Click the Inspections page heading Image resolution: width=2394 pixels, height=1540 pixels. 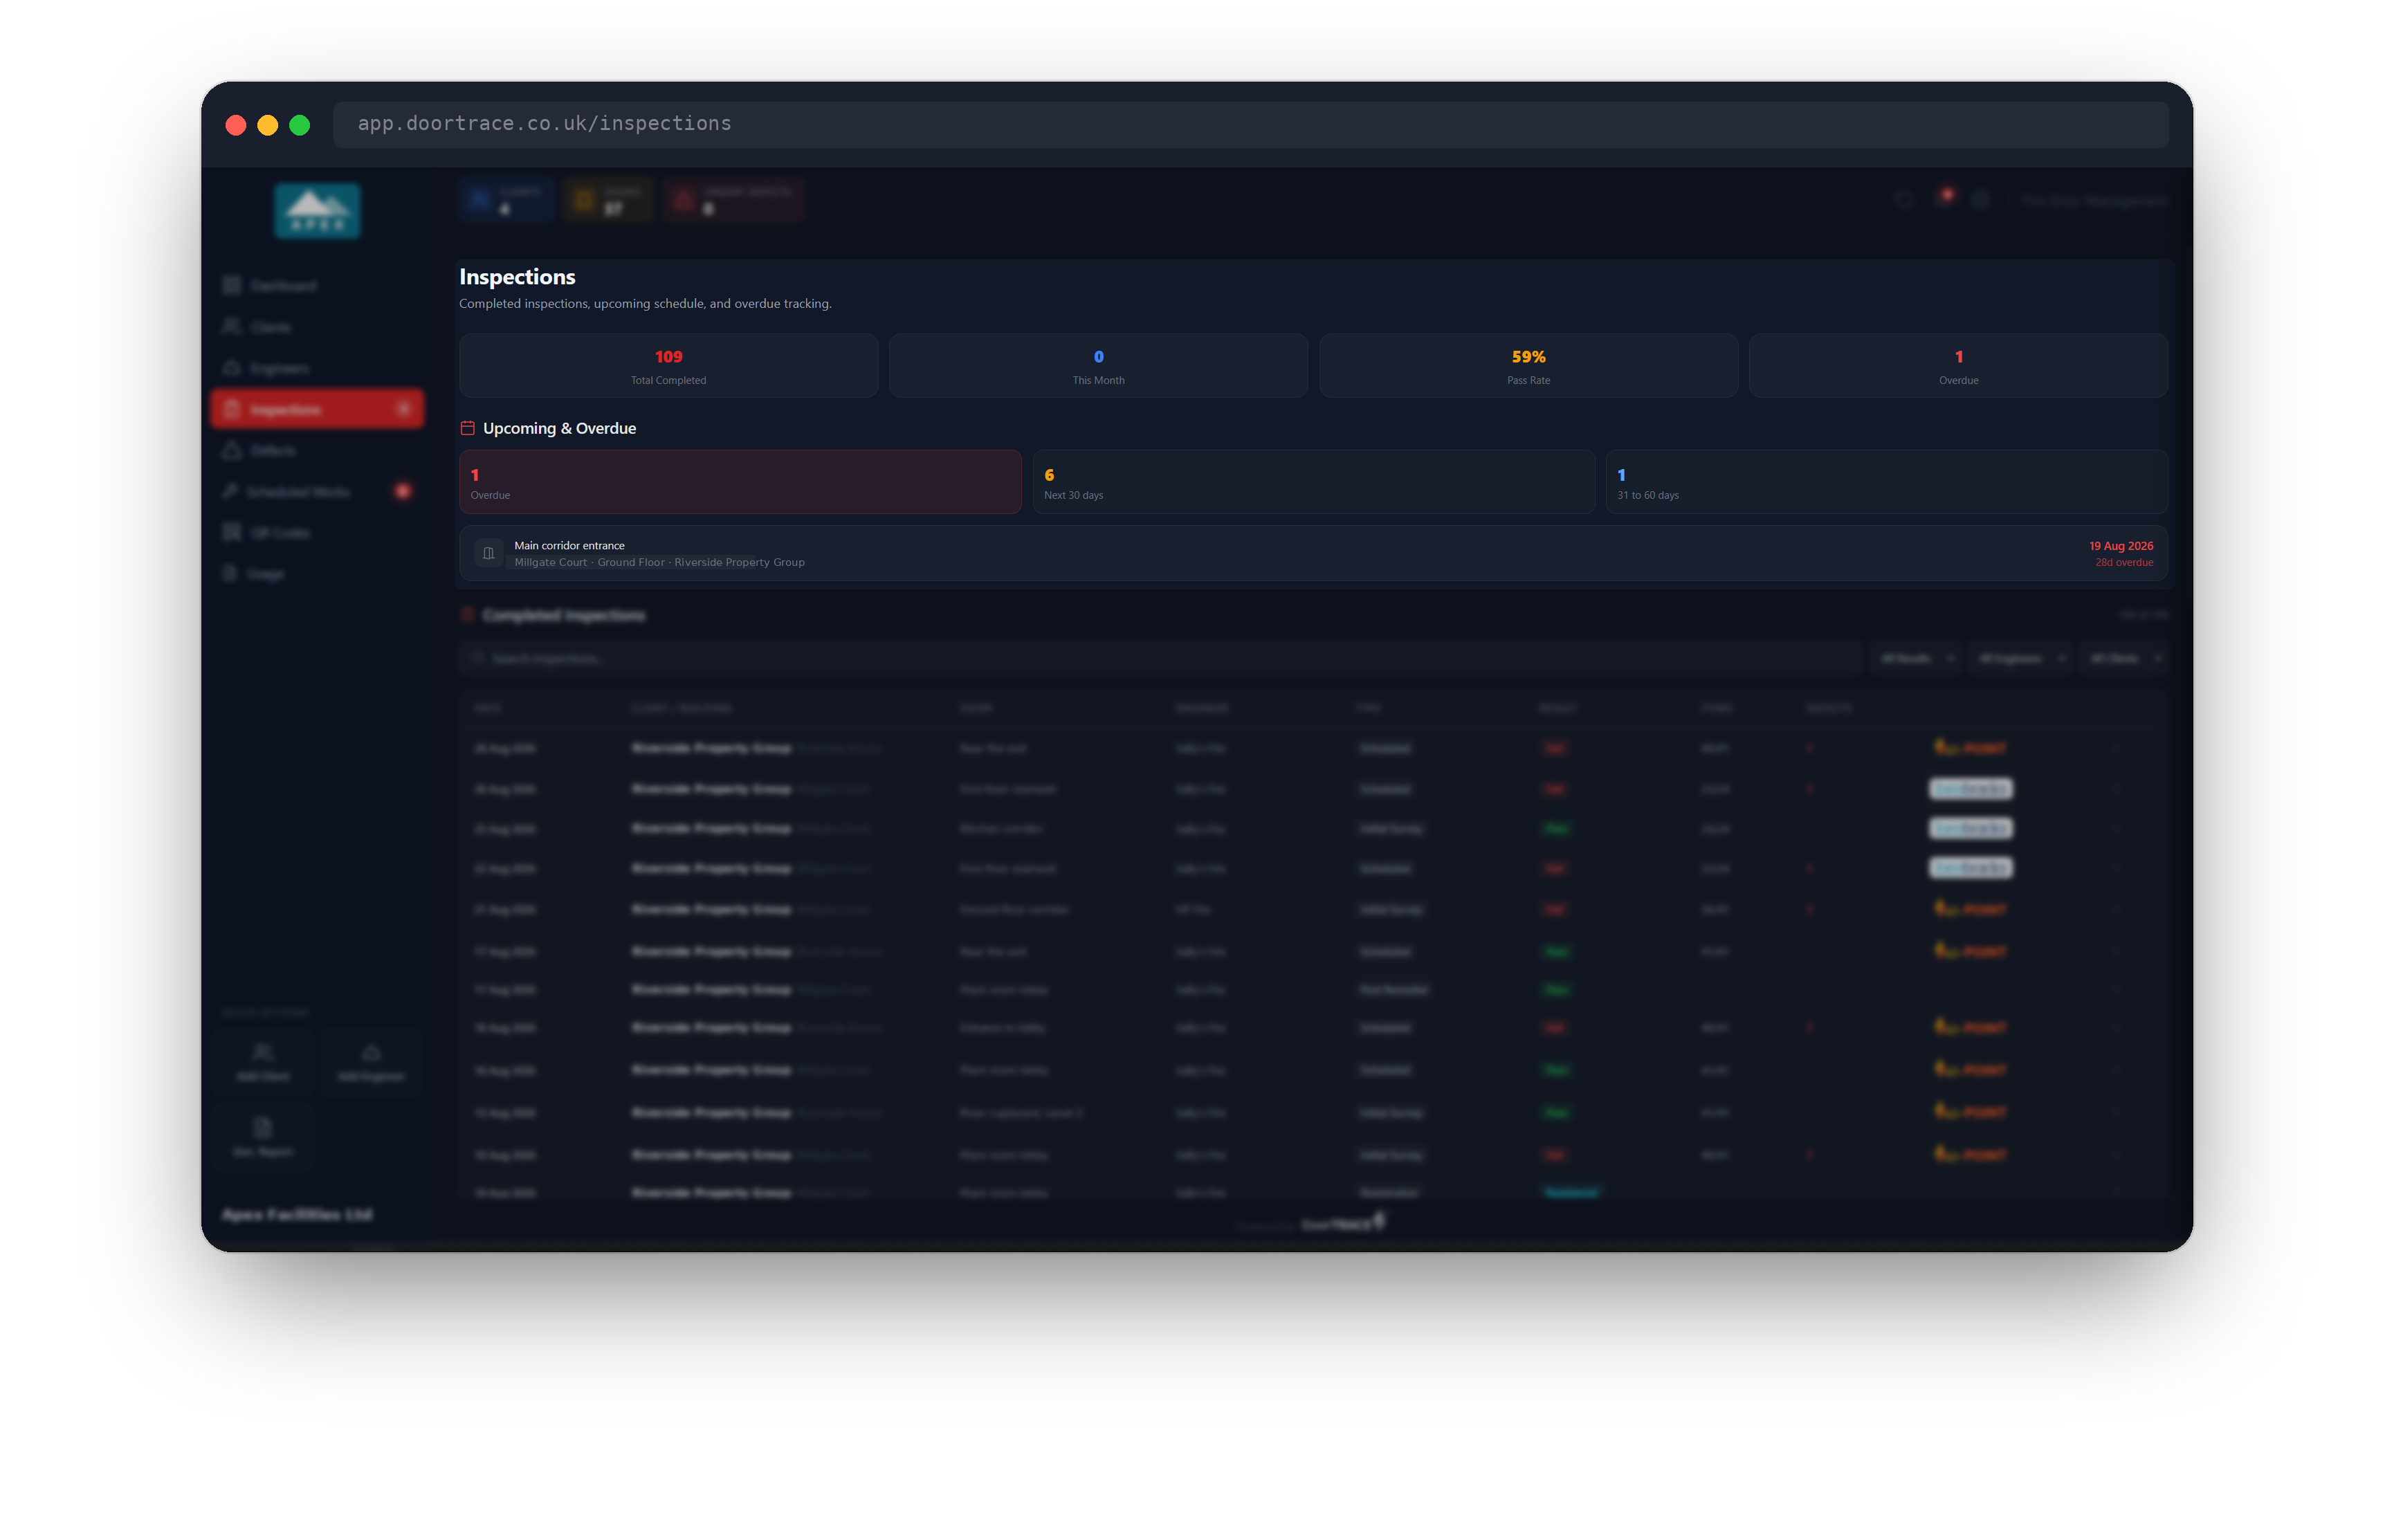(x=517, y=277)
